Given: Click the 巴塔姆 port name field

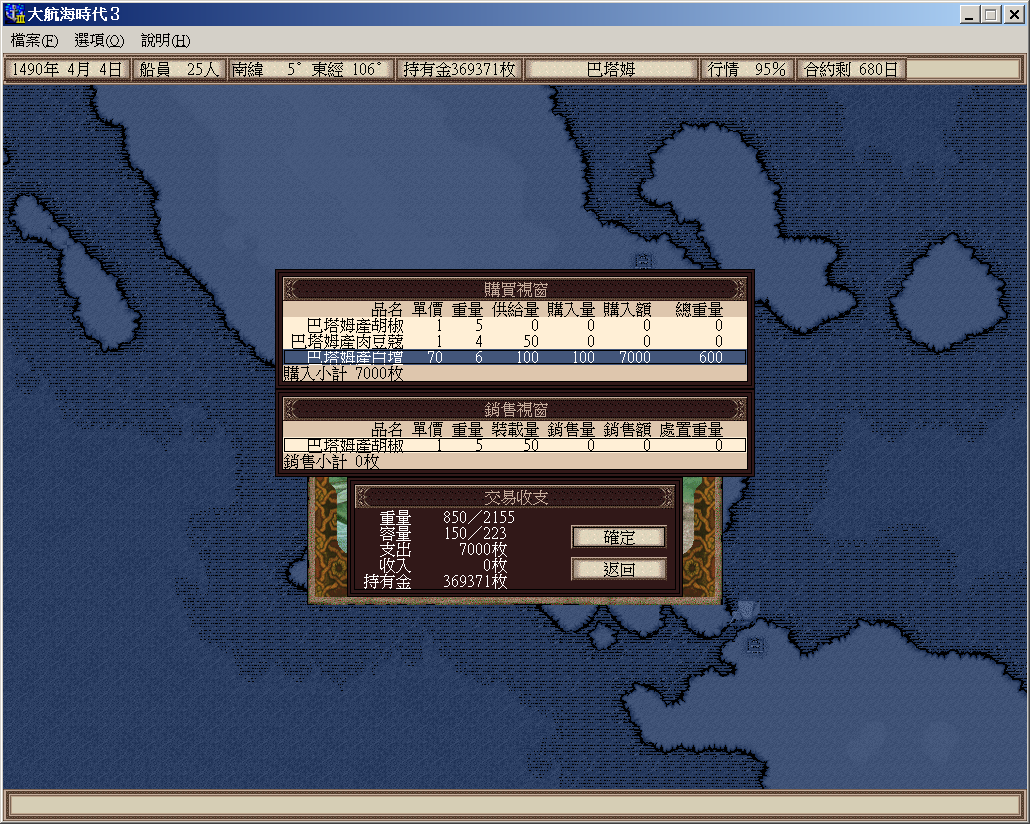Looking at the screenshot, I should point(611,70).
